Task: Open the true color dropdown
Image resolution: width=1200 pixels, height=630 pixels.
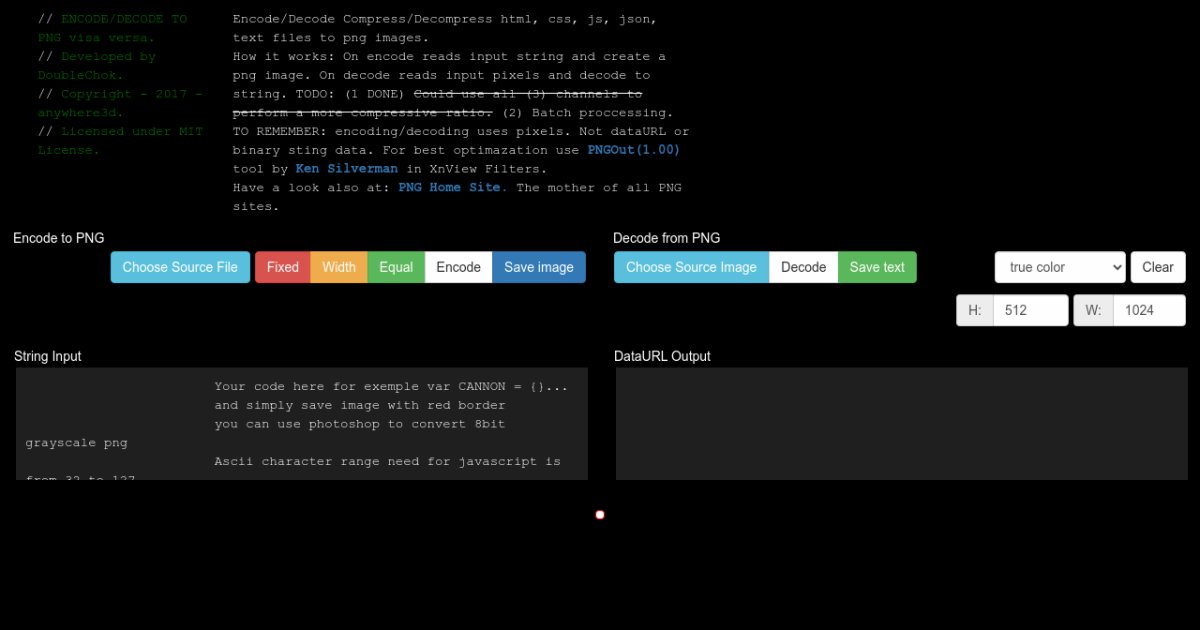Action: click(x=1059, y=267)
